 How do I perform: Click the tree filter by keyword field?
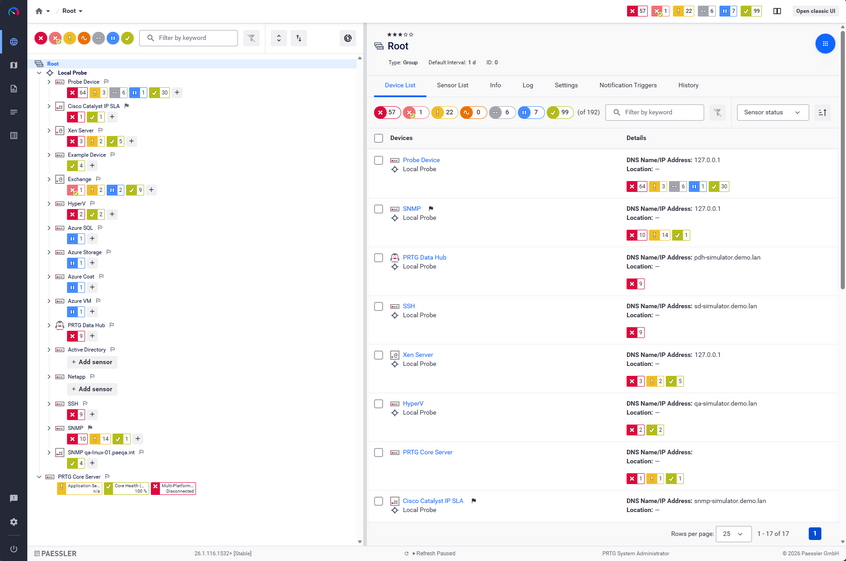pos(188,38)
